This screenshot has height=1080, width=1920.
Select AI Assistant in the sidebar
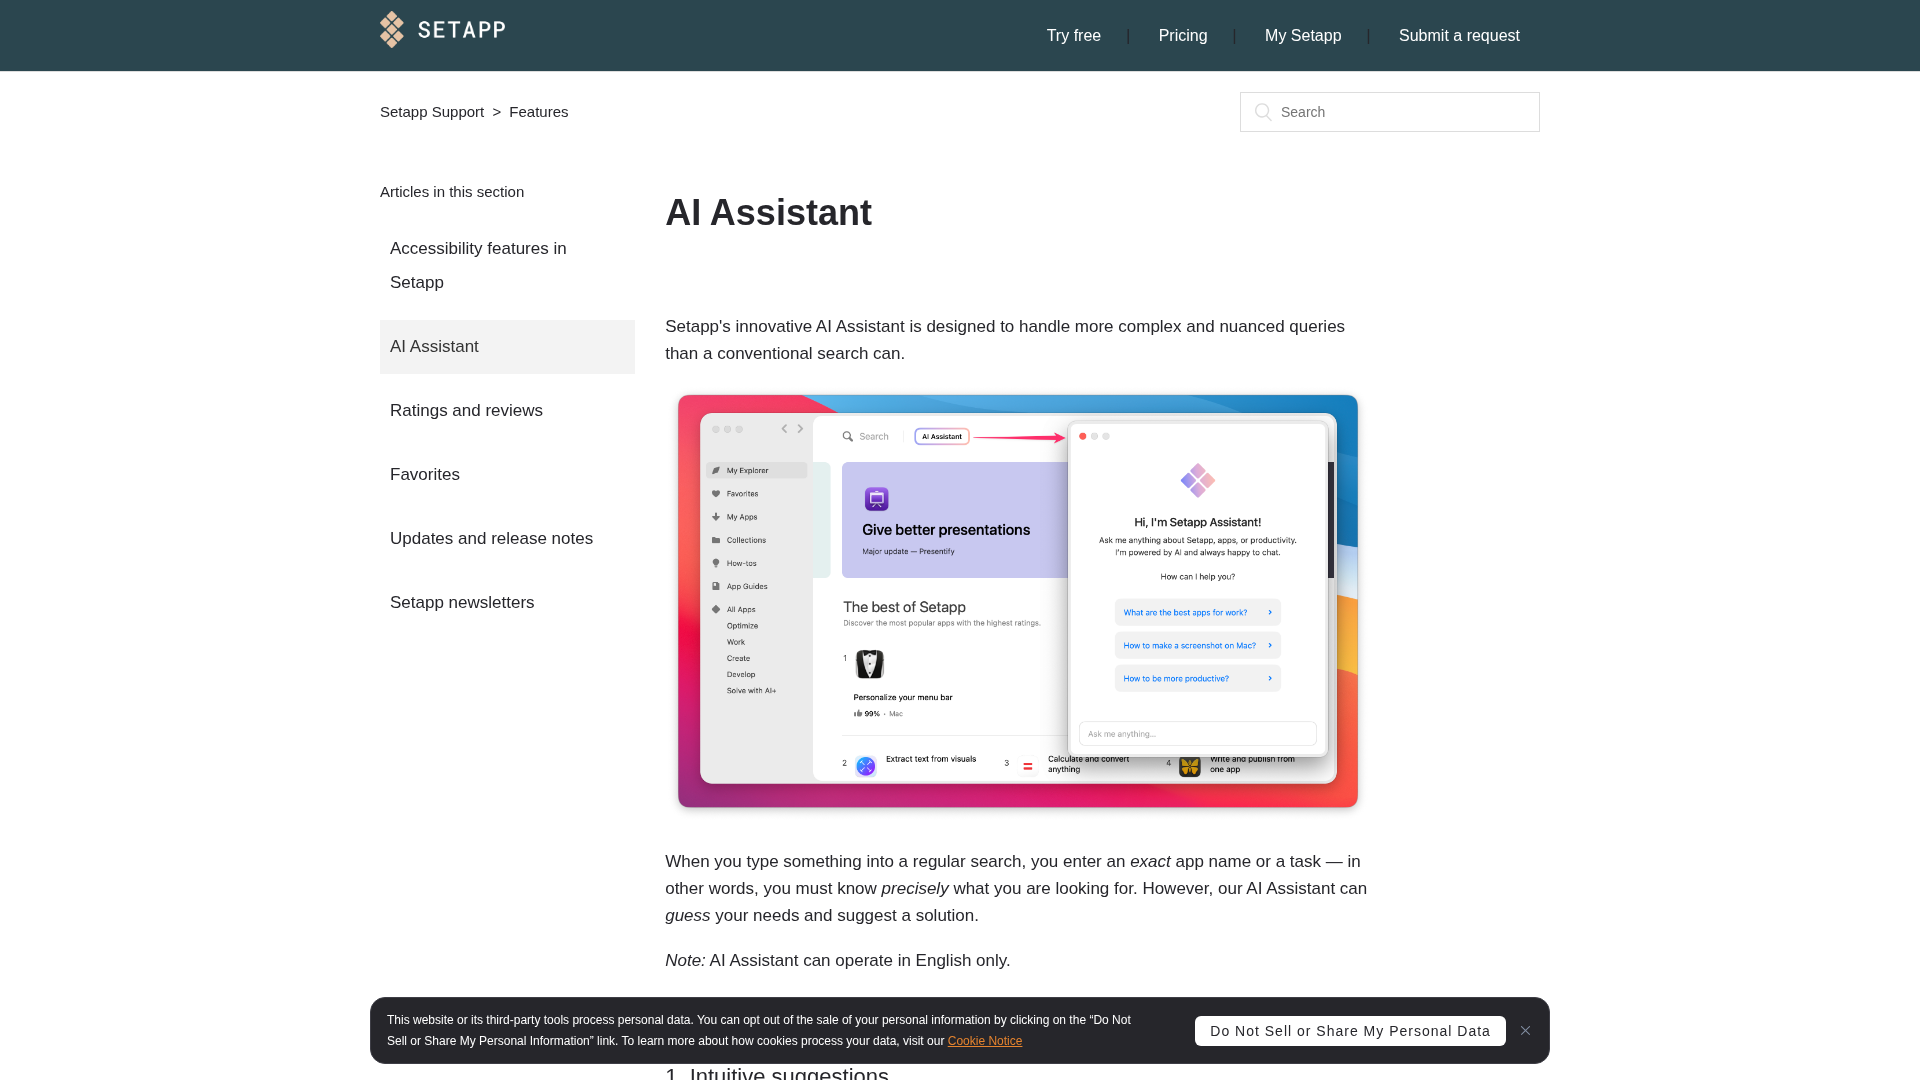point(434,347)
